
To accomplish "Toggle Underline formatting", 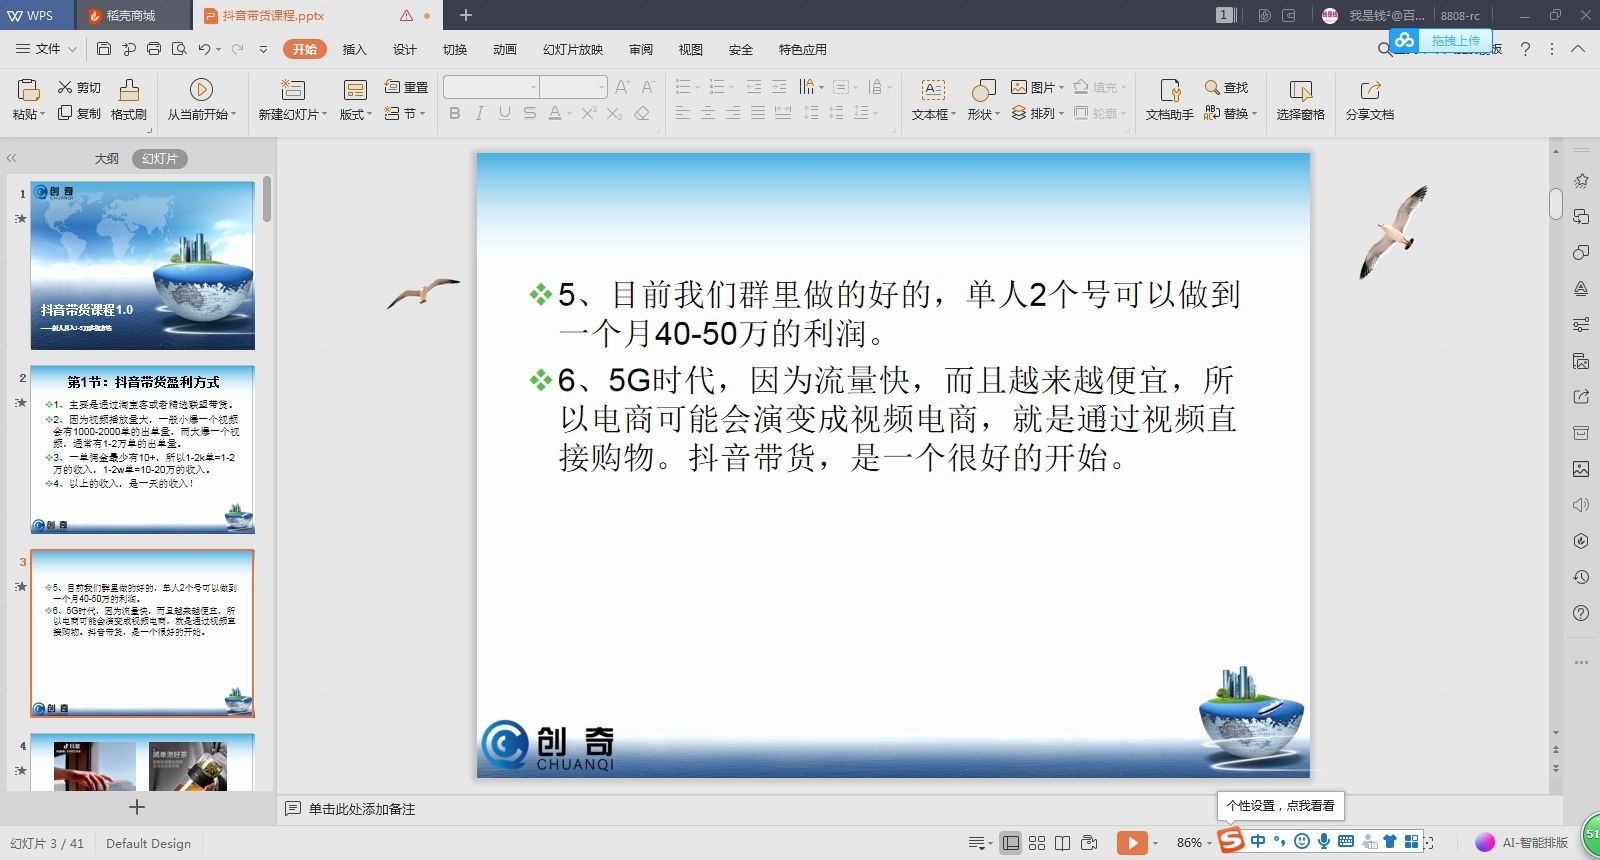I will [505, 113].
